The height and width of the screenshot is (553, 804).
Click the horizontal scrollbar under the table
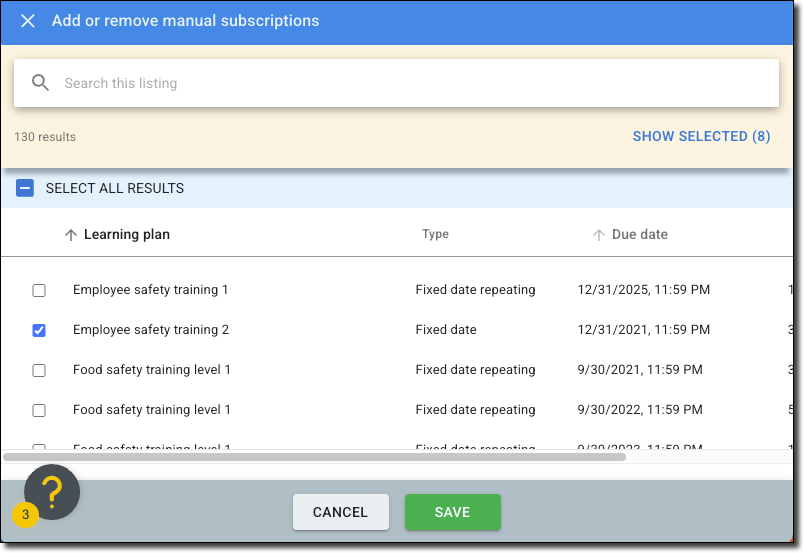pos(314,457)
